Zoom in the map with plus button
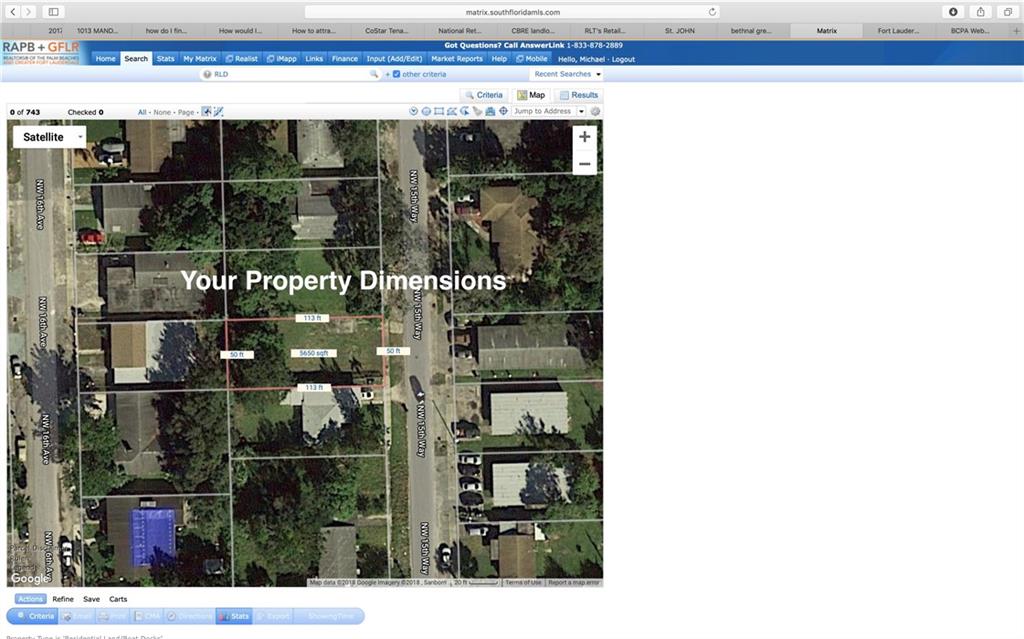1024x639 pixels. 585,137
